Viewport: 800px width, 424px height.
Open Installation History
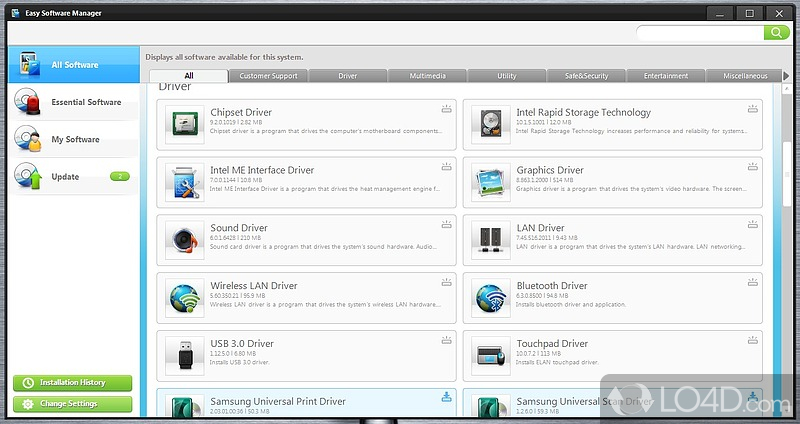tap(72, 383)
